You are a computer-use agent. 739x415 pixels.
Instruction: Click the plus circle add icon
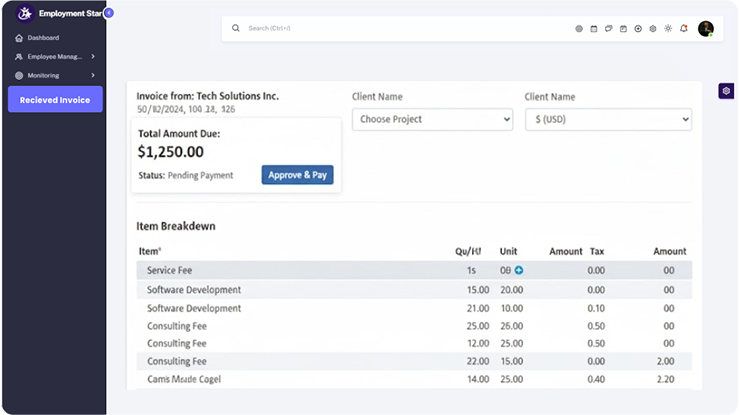(x=638, y=29)
